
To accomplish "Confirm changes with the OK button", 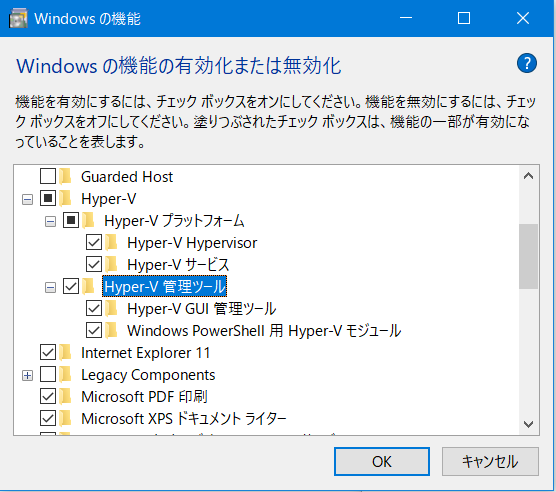I will click(x=382, y=462).
